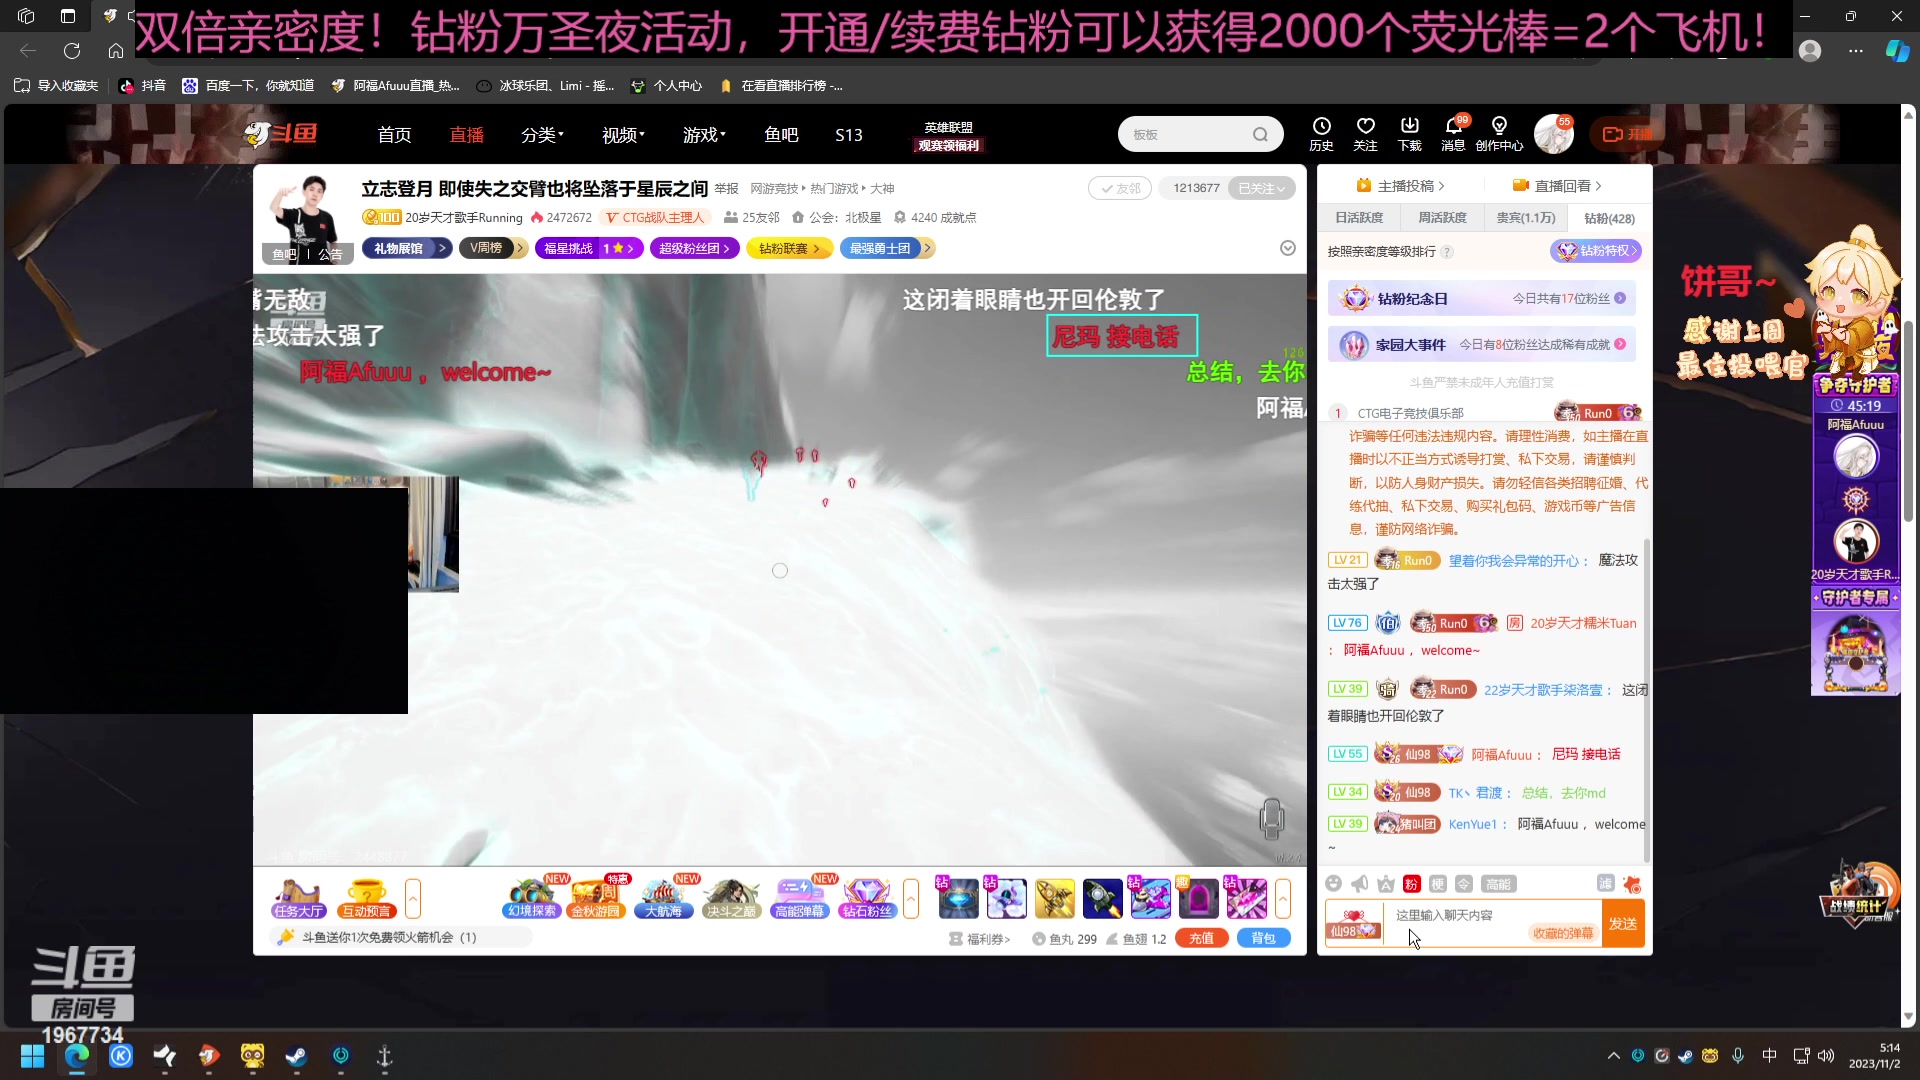Click the megaphone broadcast icon in chat
This screenshot has width=1920, height=1080.
point(1359,883)
